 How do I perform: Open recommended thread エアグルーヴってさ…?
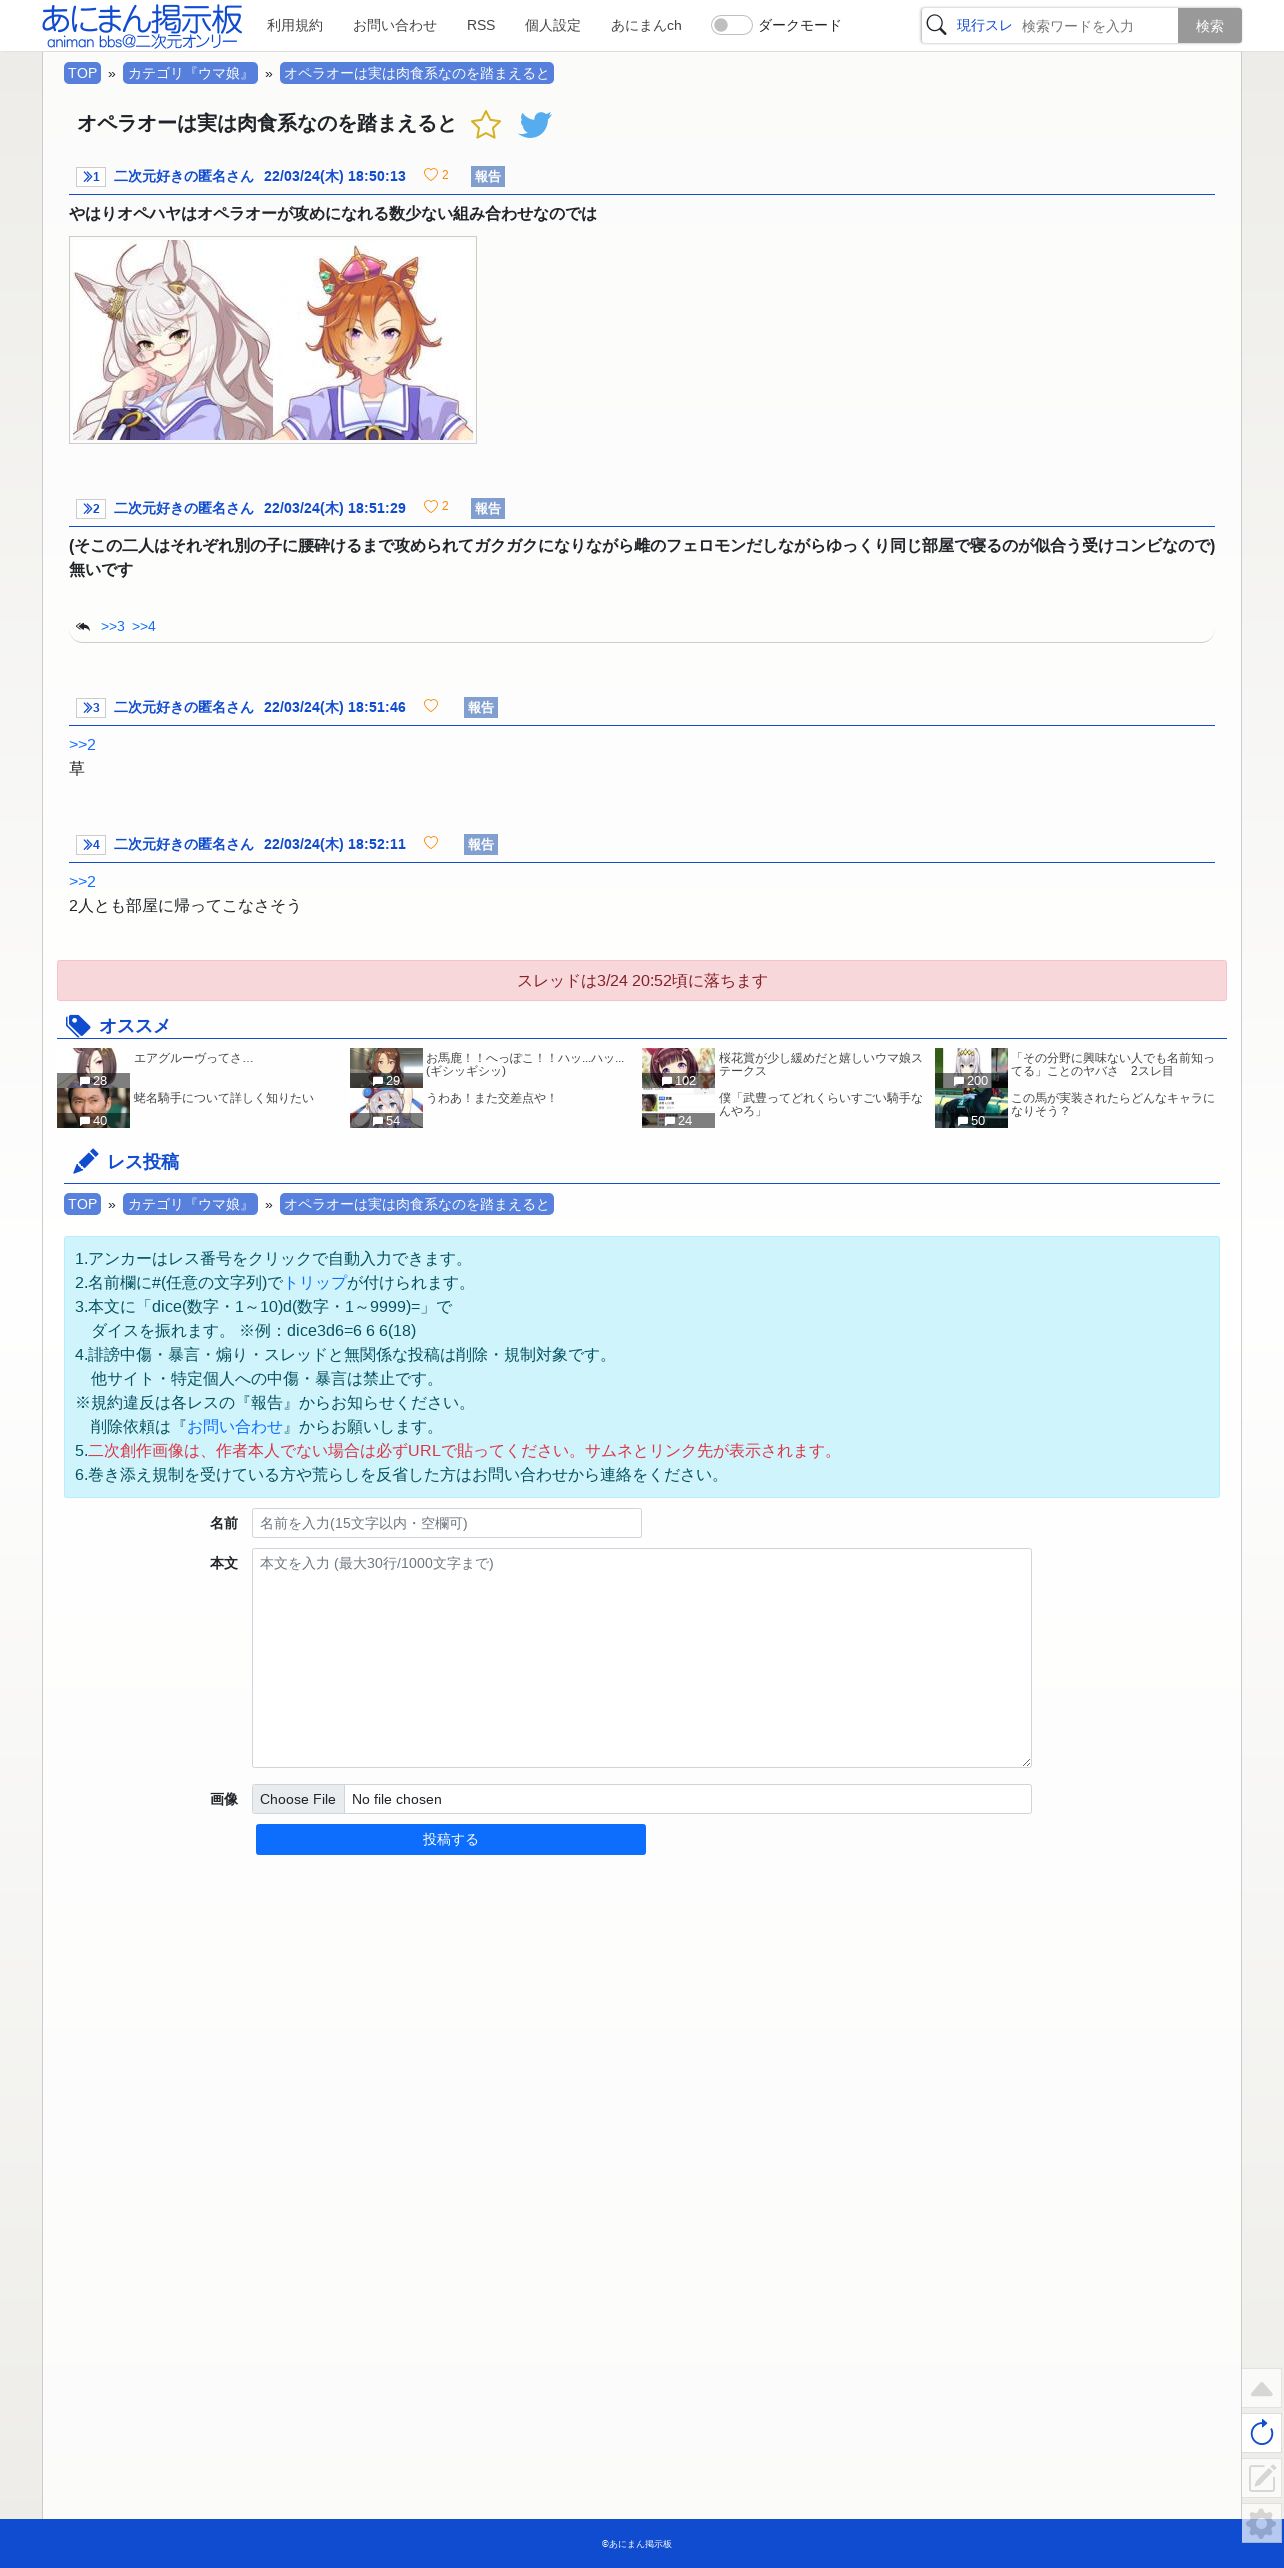[x=193, y=1058]
